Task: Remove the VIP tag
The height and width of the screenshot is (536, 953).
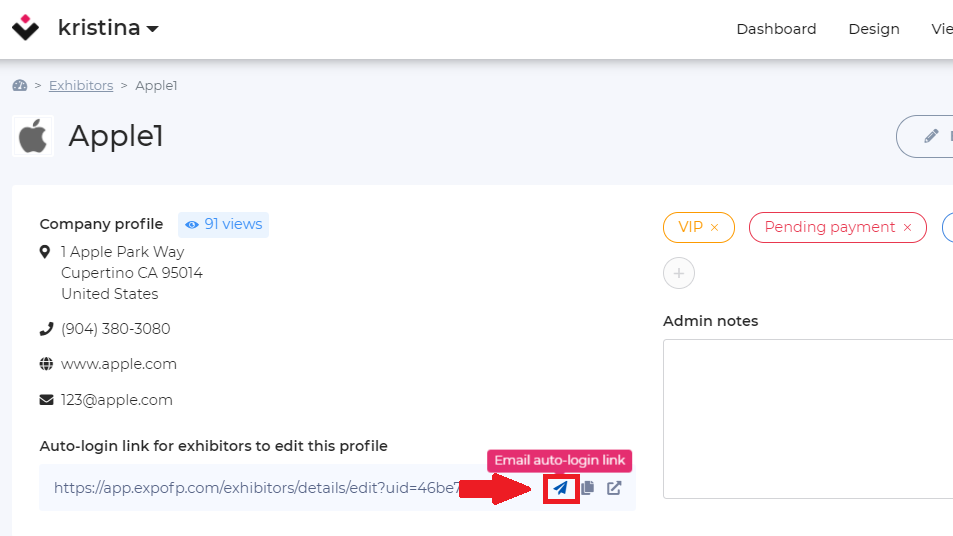Action: (715, 227)
